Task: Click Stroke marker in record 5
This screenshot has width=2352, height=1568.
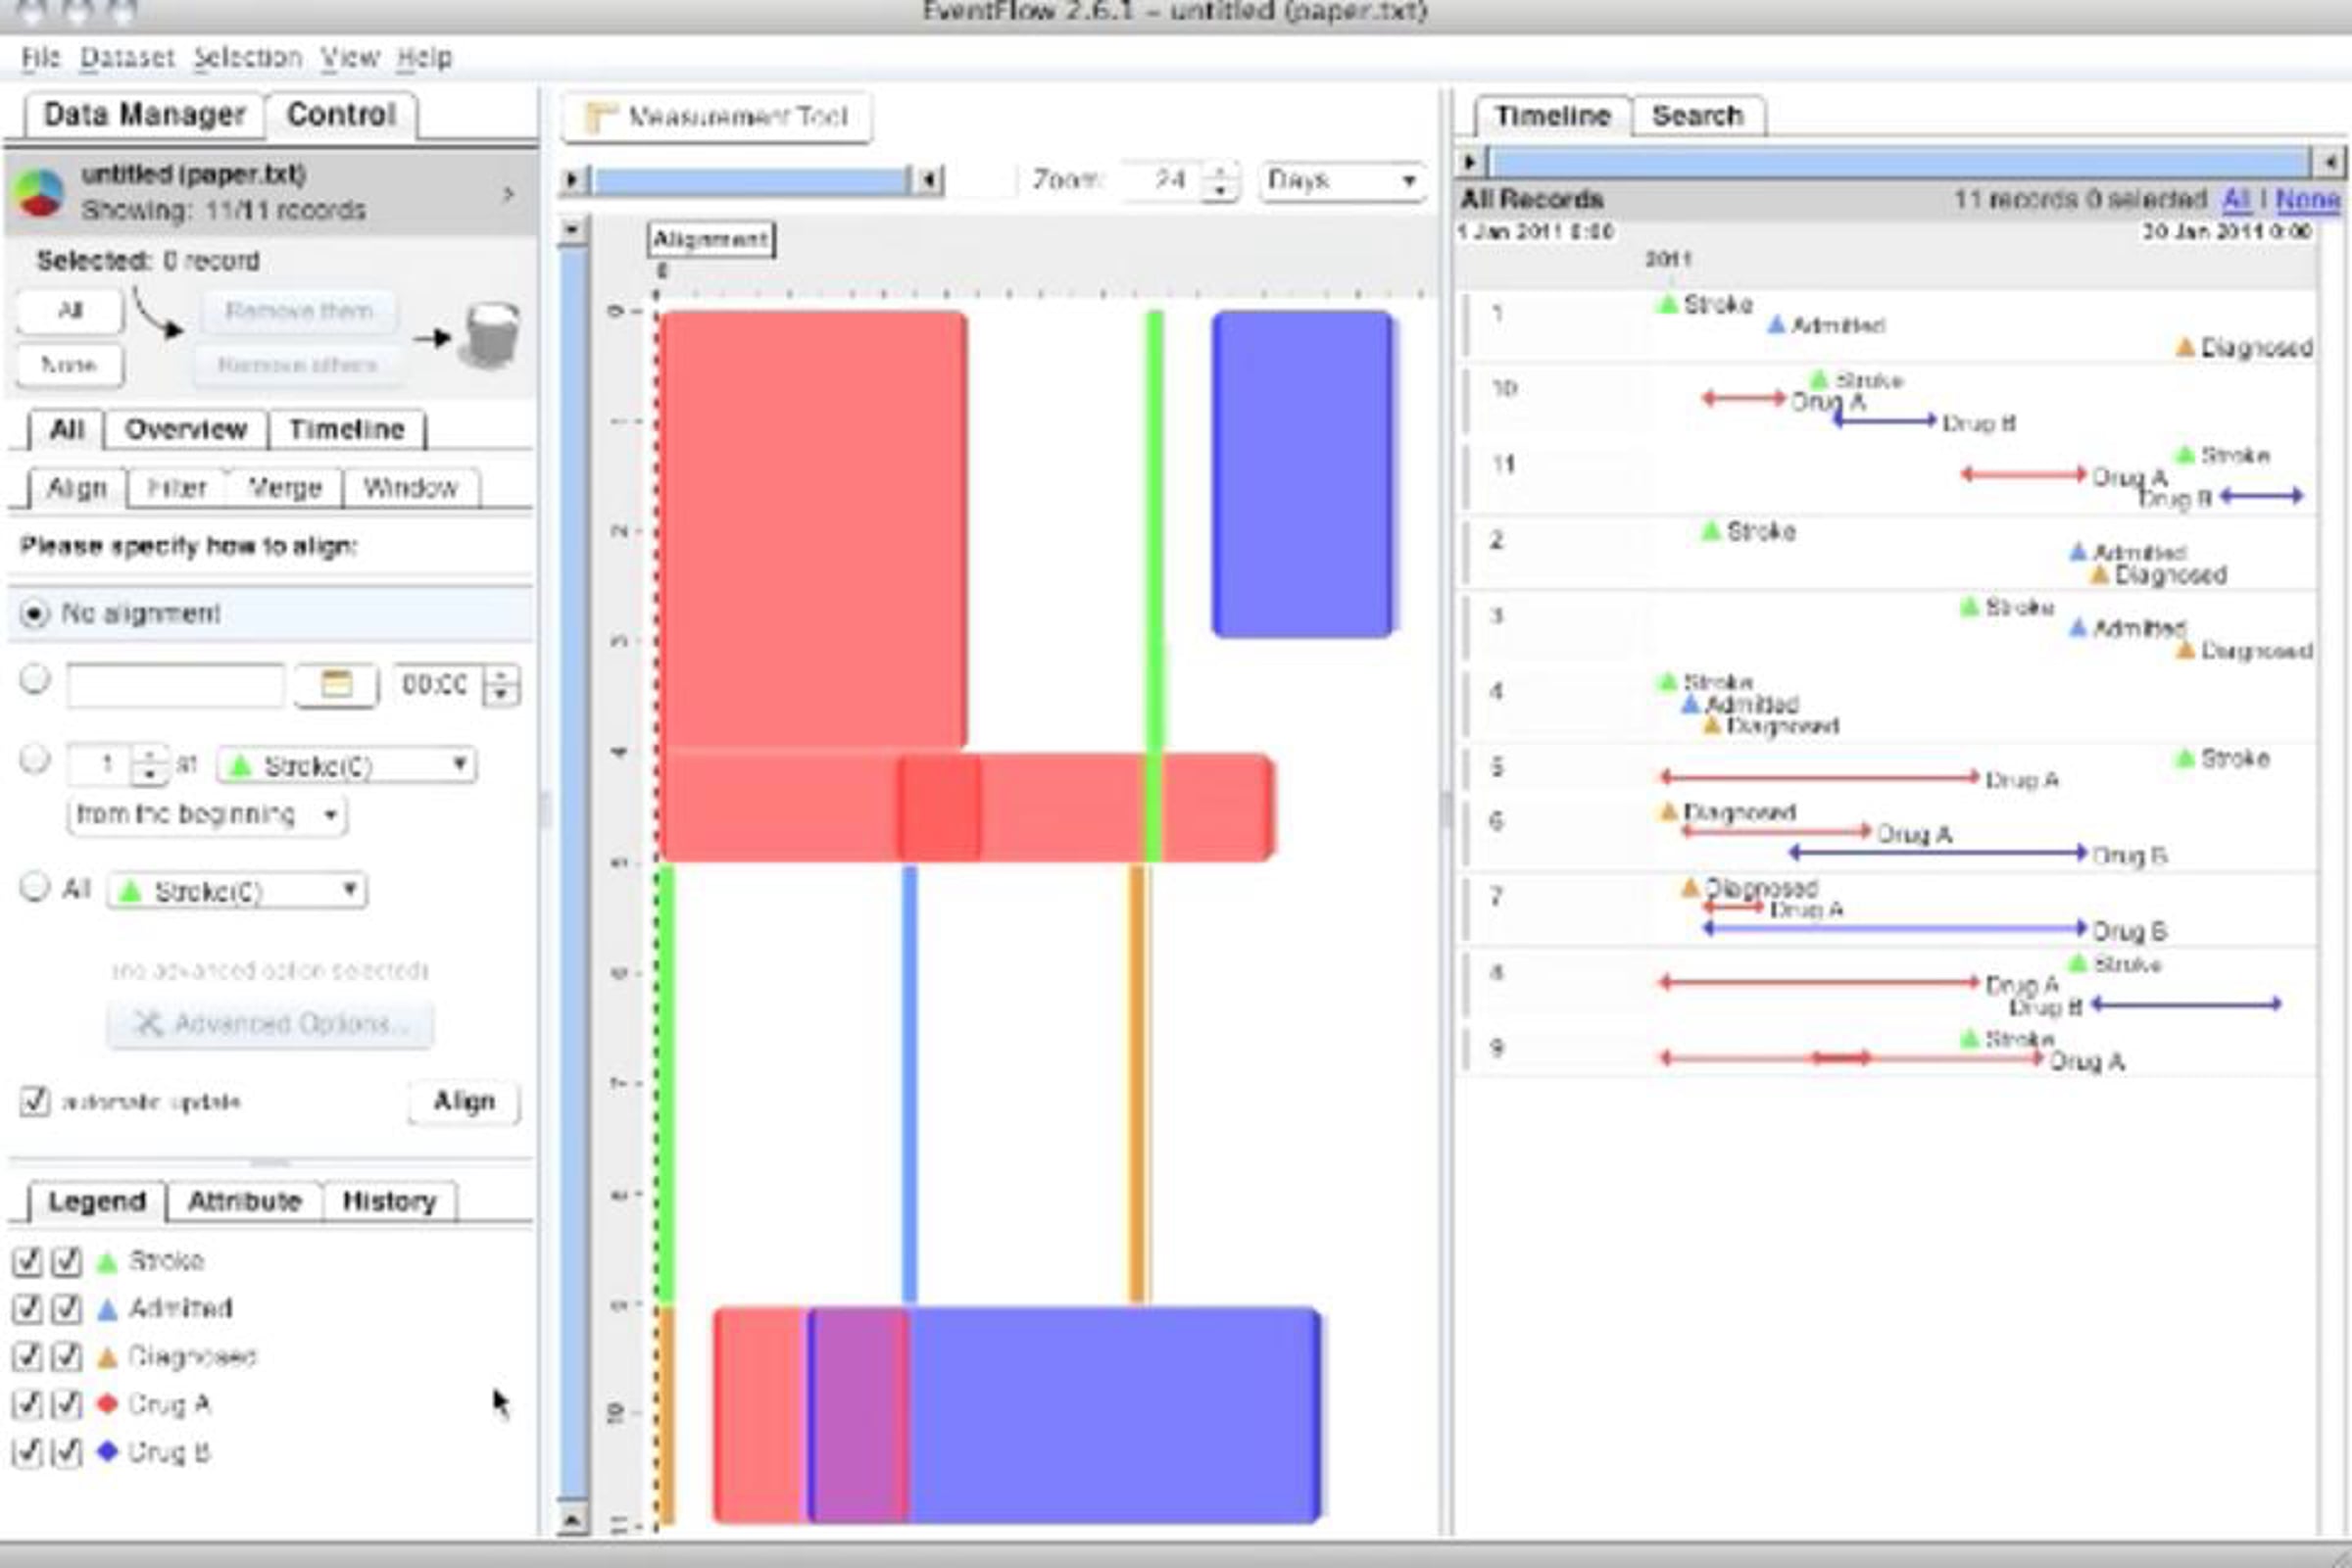Action: (2186, 758)
